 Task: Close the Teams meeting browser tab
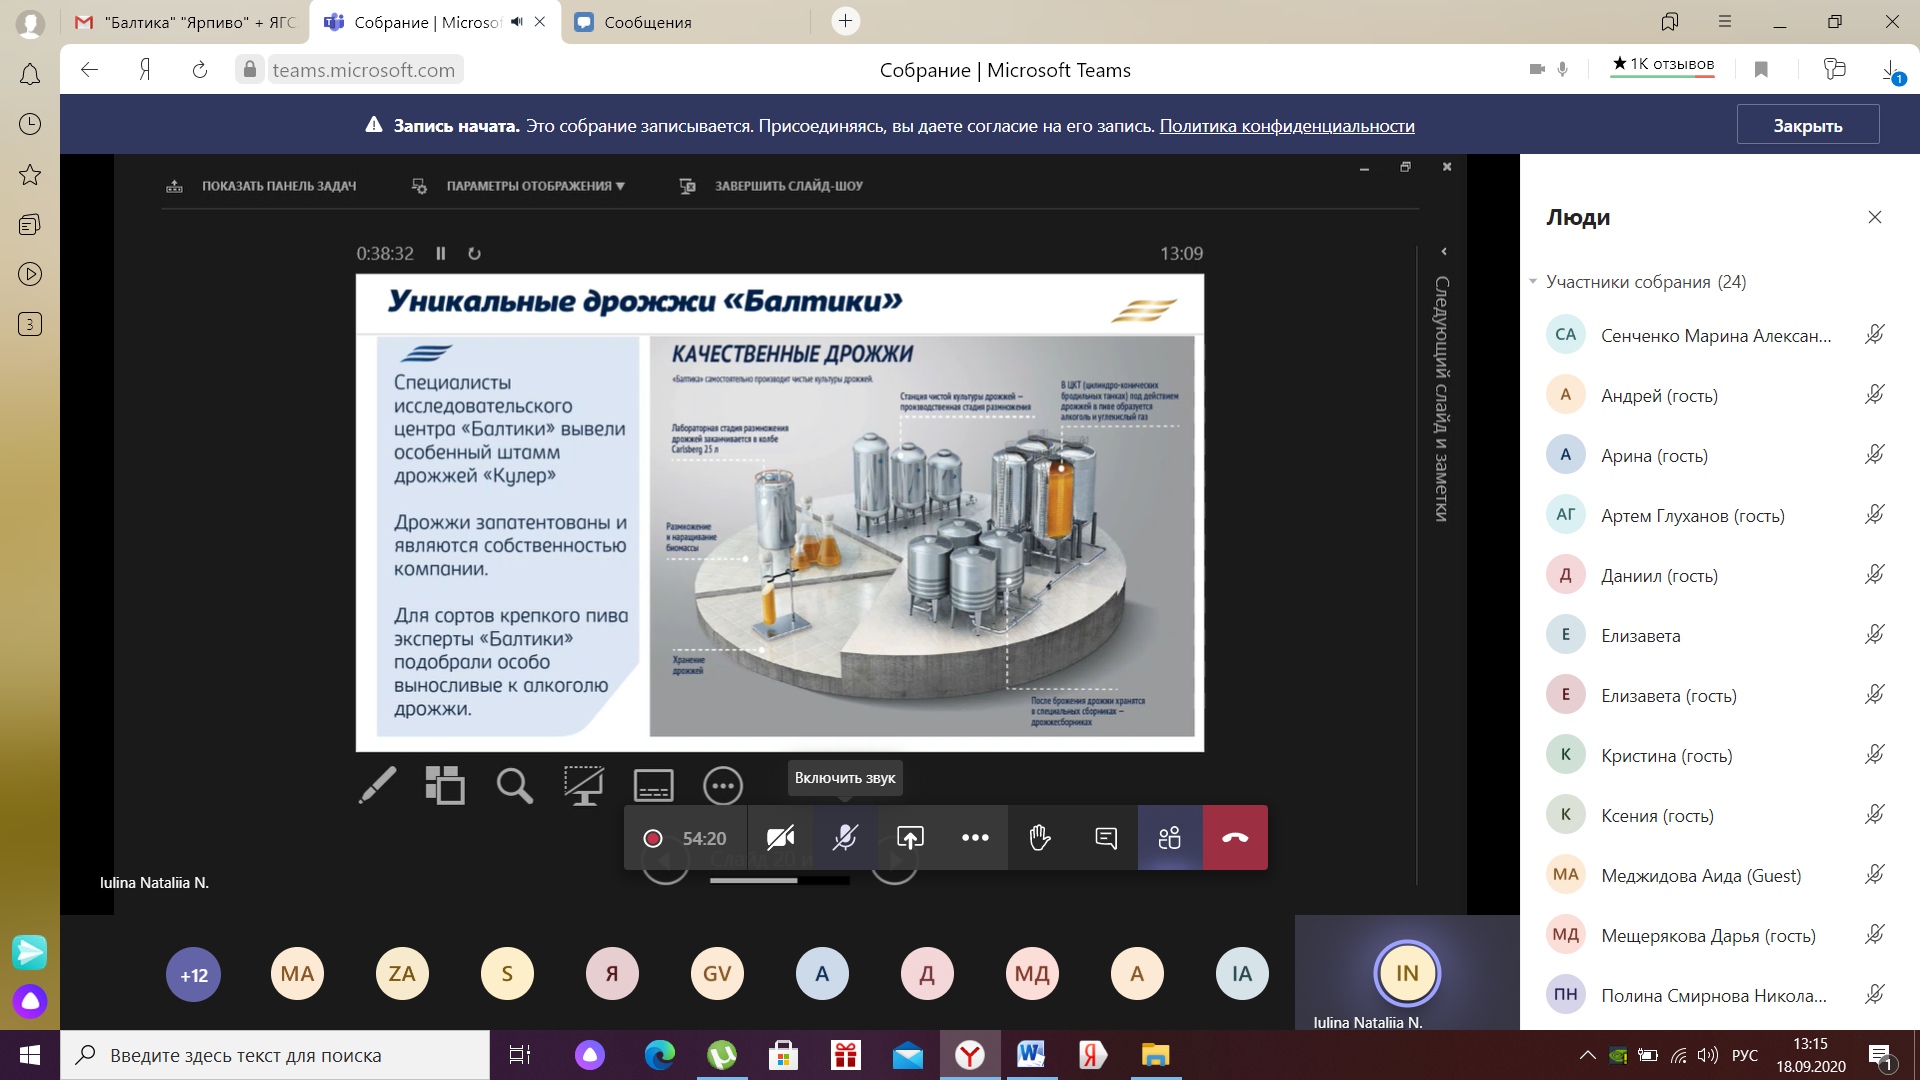(540, 22)
